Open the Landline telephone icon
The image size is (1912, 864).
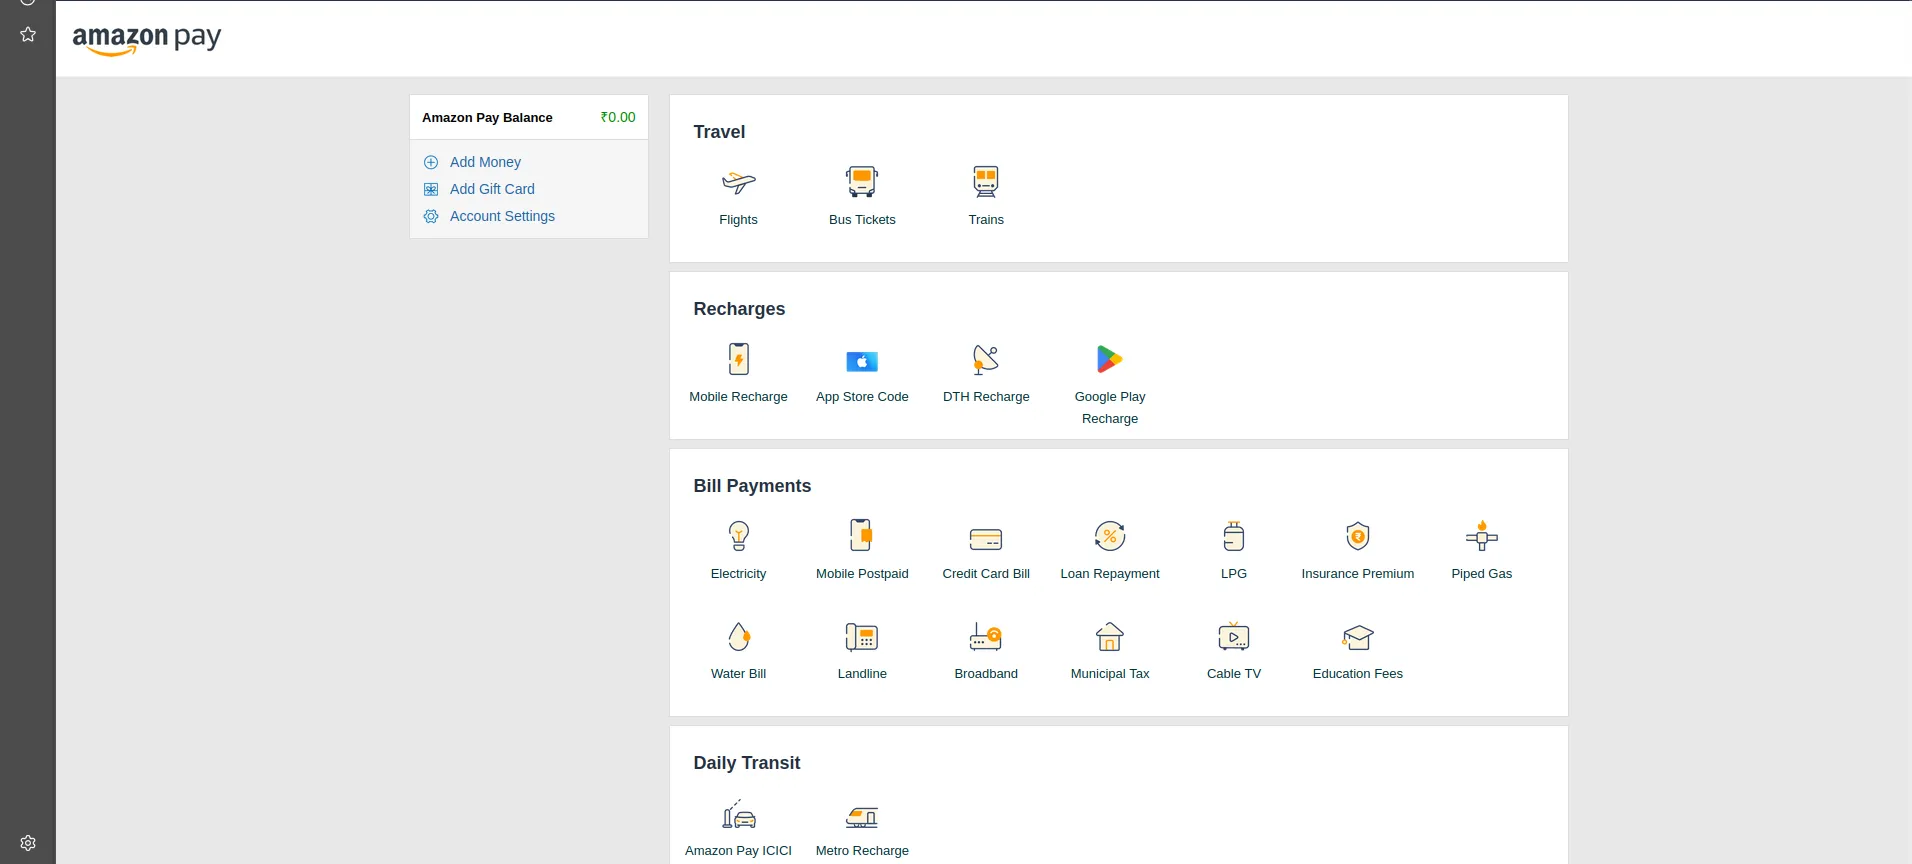[x=862, y=637]
